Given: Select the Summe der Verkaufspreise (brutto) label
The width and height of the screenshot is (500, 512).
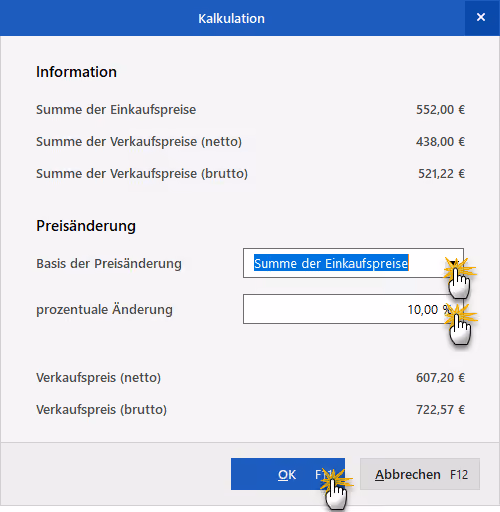Looking at the screenshot, I should point(142,174).
